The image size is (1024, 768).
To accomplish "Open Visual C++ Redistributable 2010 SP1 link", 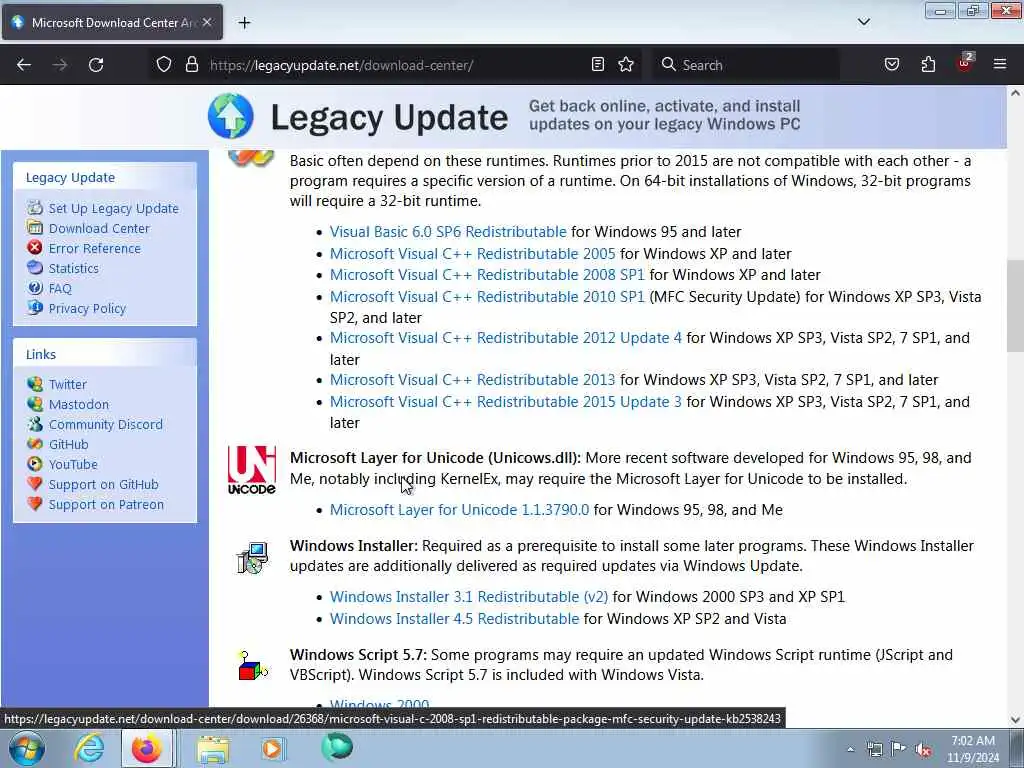I will (x=487, y=296).
